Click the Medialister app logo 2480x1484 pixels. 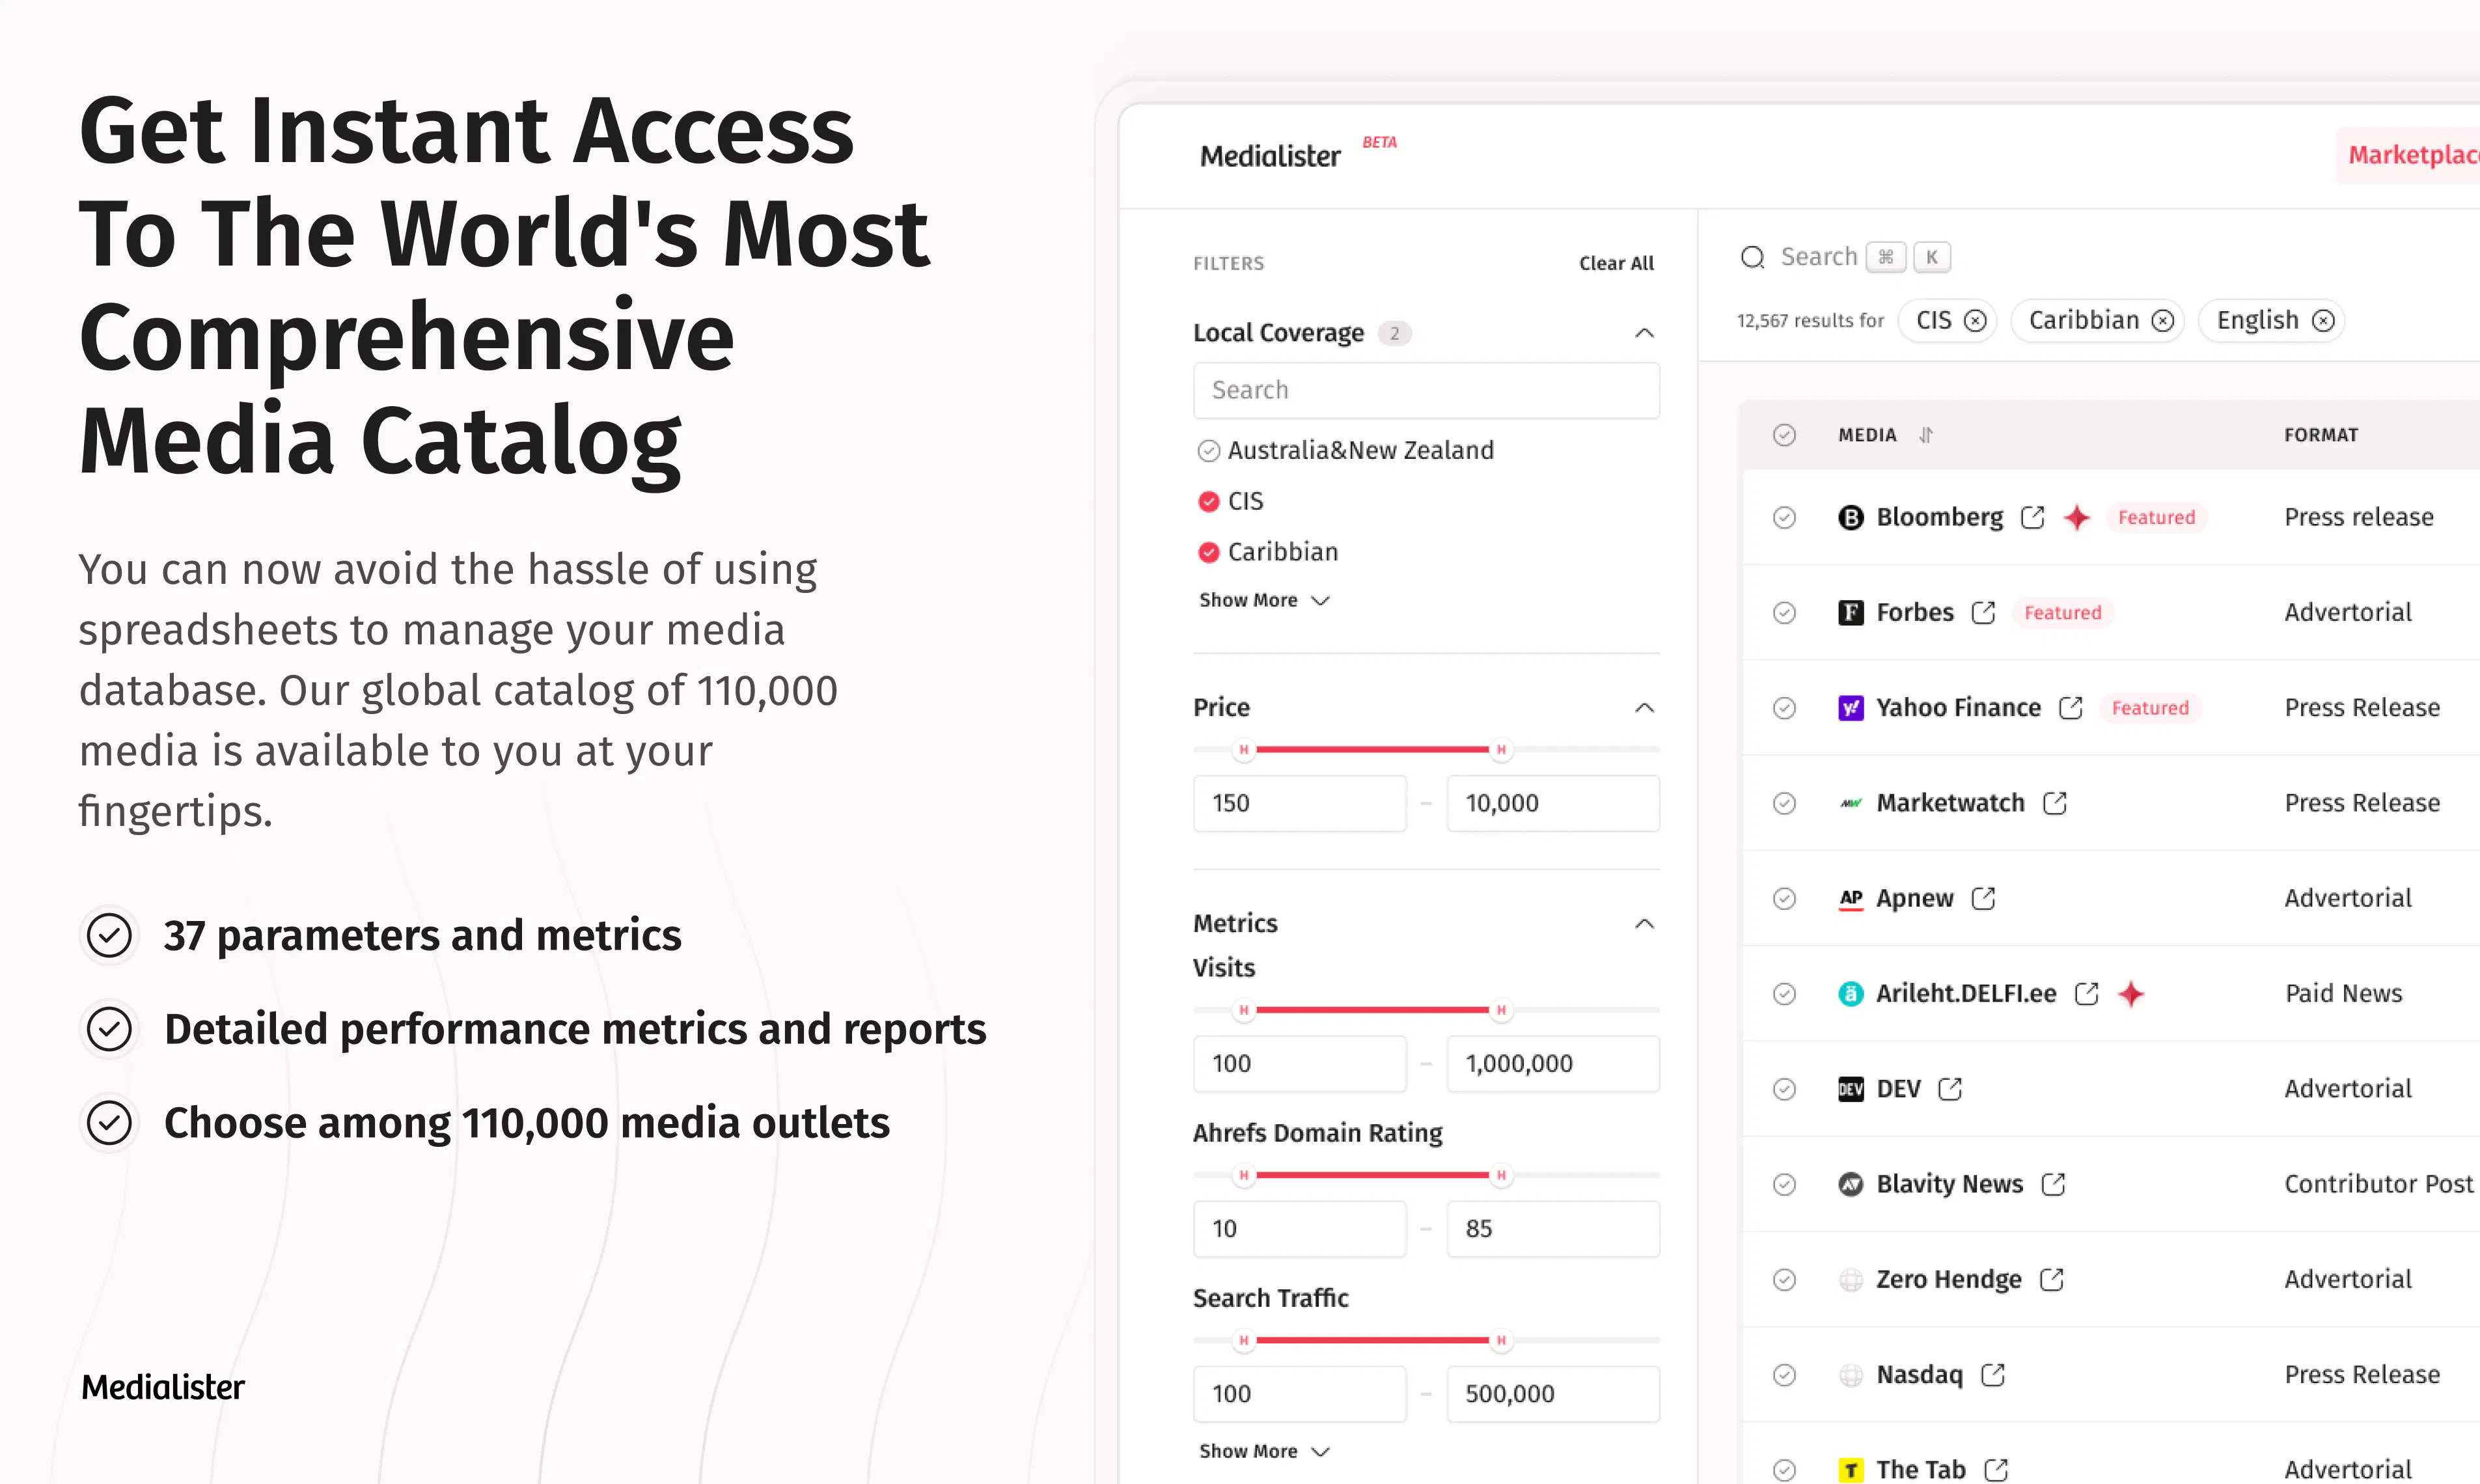1270,156
